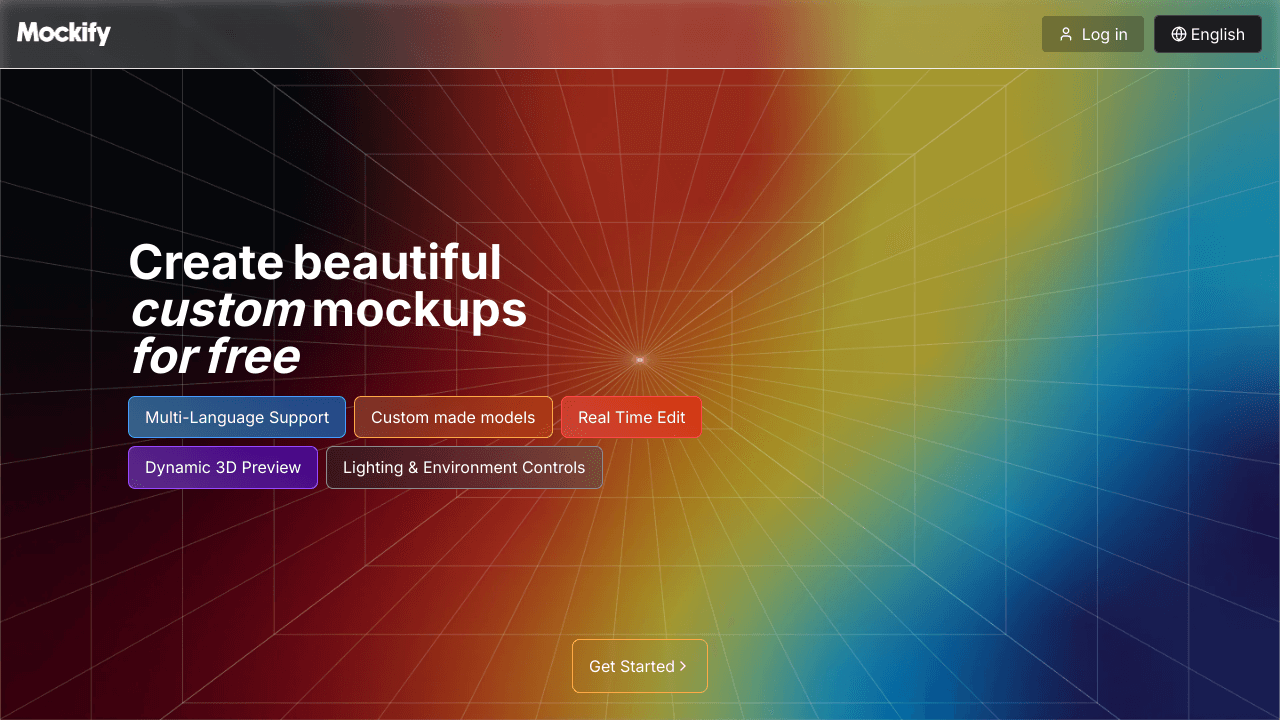Select the Multi-Language Support tag
Screen dimensions: 1280x720
[237, 417]
